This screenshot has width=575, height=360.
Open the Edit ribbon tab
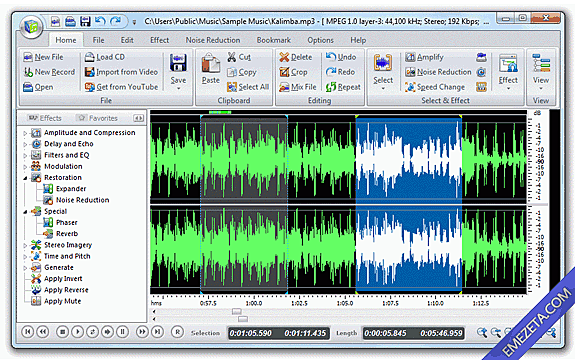pos(127,40)
